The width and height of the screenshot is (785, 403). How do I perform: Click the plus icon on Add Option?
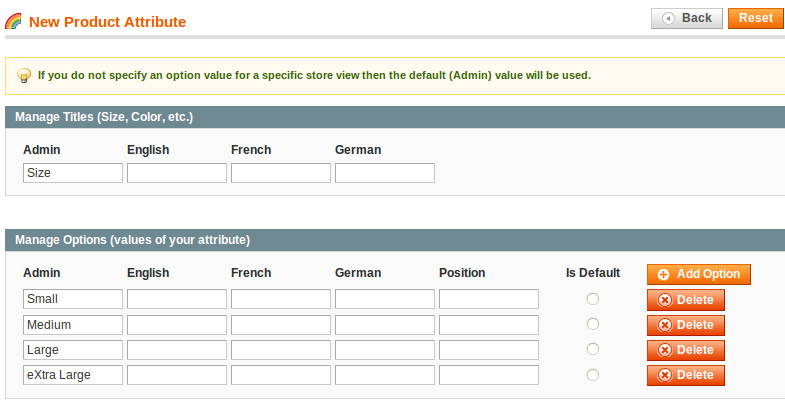pos(663,274)
